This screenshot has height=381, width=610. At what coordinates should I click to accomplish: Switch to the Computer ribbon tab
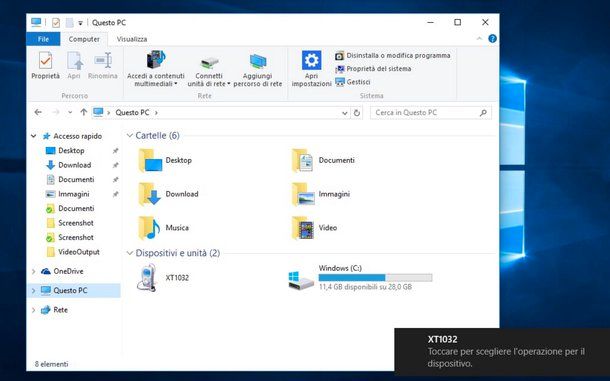point(84,39)
